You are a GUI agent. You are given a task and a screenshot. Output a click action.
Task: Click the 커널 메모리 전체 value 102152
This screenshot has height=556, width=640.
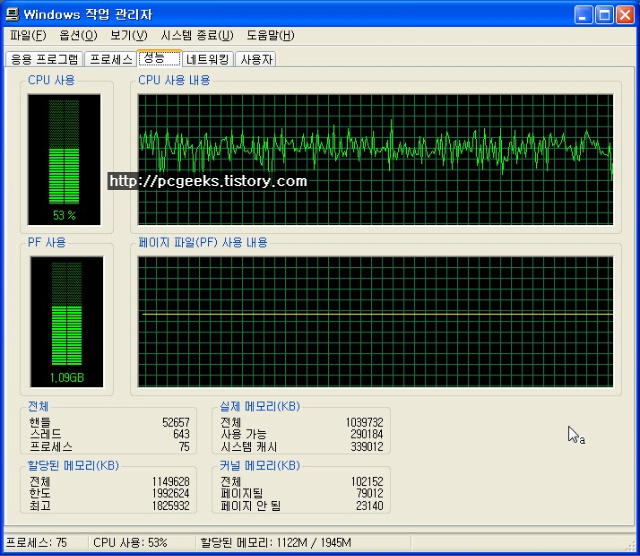(x=367, y=482)
